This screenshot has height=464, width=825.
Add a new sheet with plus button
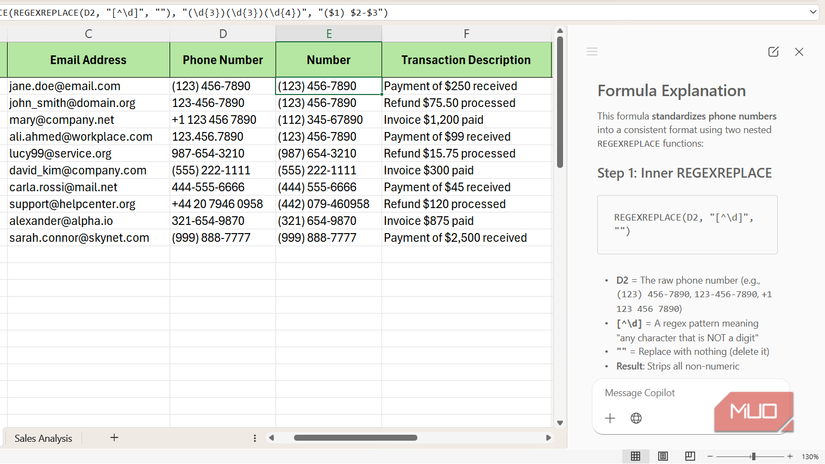pyautogui.click(x=114, y=438)
